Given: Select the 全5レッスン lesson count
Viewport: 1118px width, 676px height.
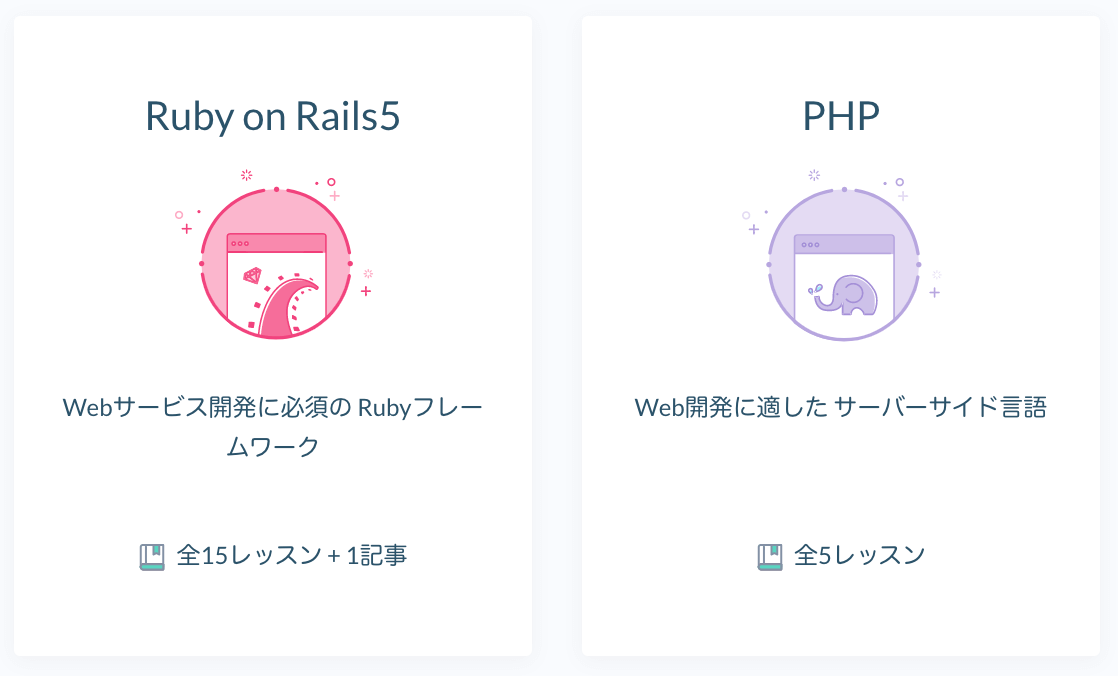Looking at the screenshot, I should (x=860, y=555).
